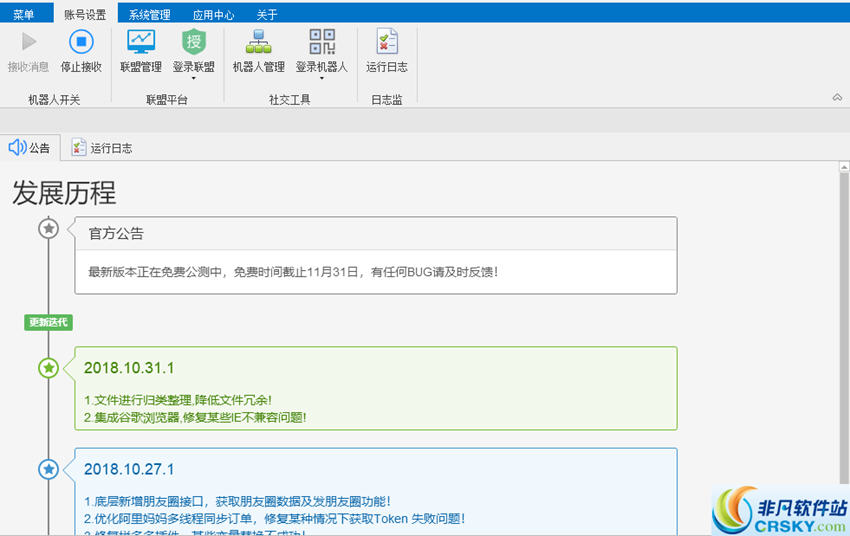Open 联盟管理 monitor icon
850x536 pixels.
141,41
